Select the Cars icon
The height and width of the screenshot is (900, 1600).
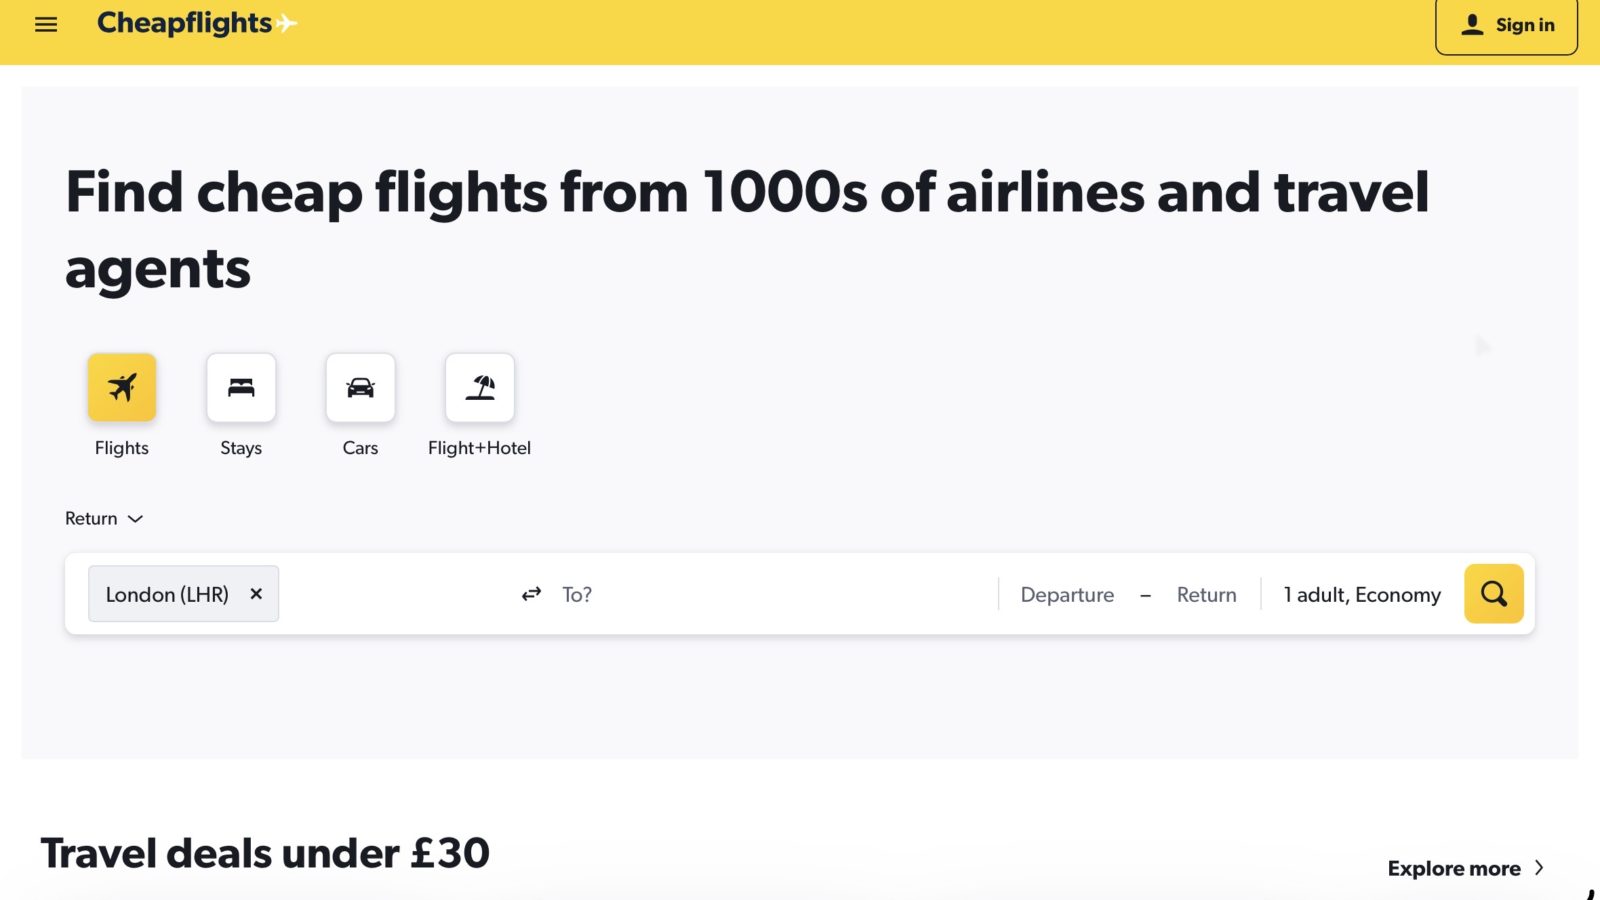coord(360,387)
